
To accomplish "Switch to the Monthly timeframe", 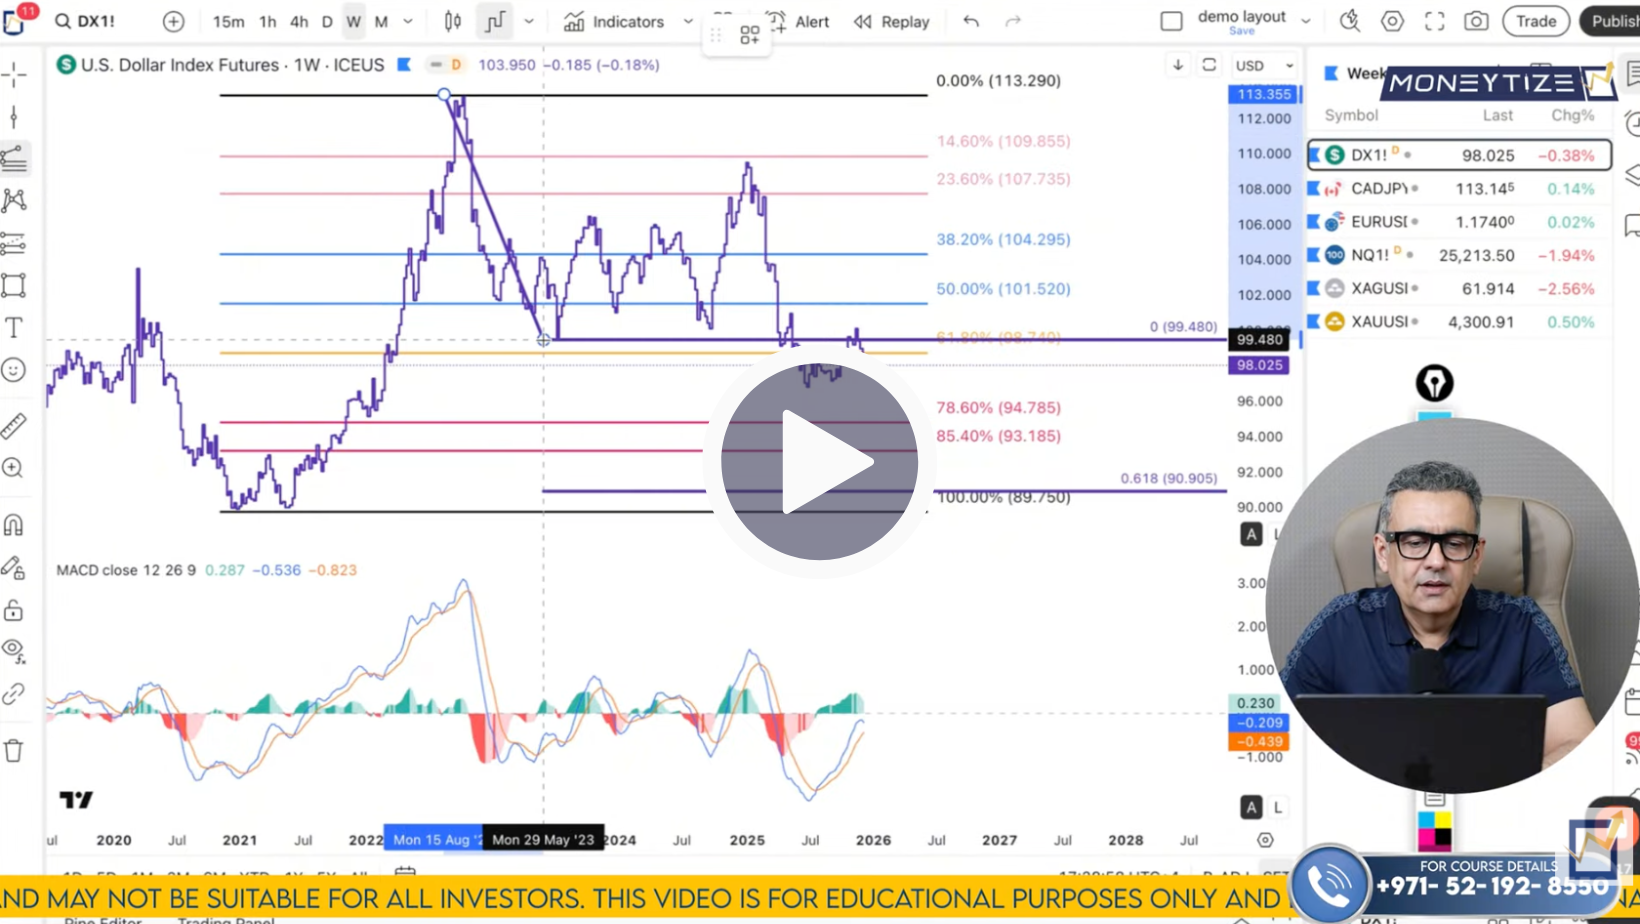I will coord(380,21).
